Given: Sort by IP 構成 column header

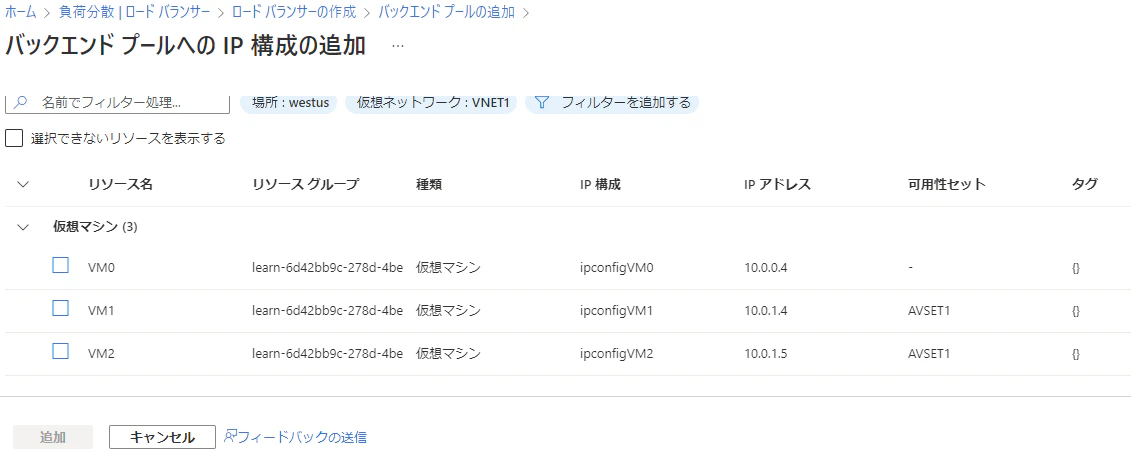Looking at the screenshot, I should click(x=600, y=185).
